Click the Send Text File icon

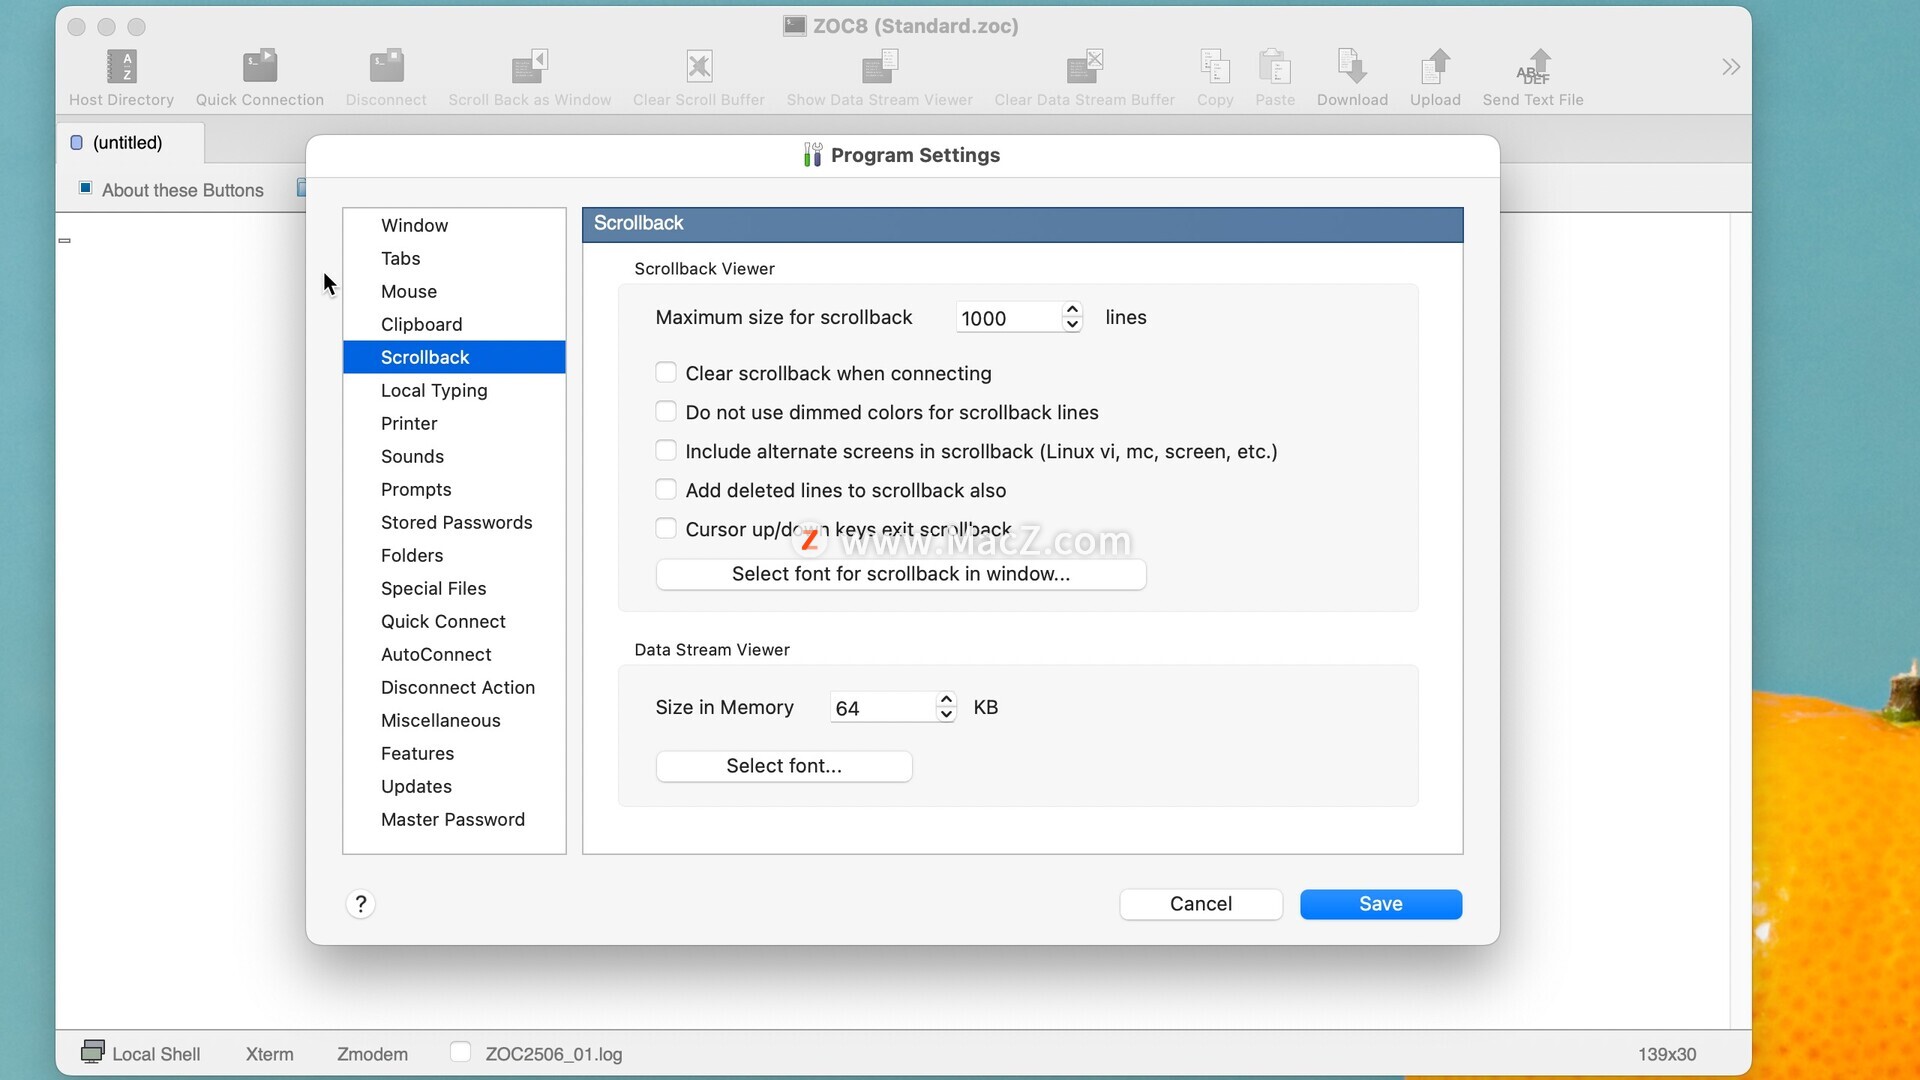coord(1533,67)
